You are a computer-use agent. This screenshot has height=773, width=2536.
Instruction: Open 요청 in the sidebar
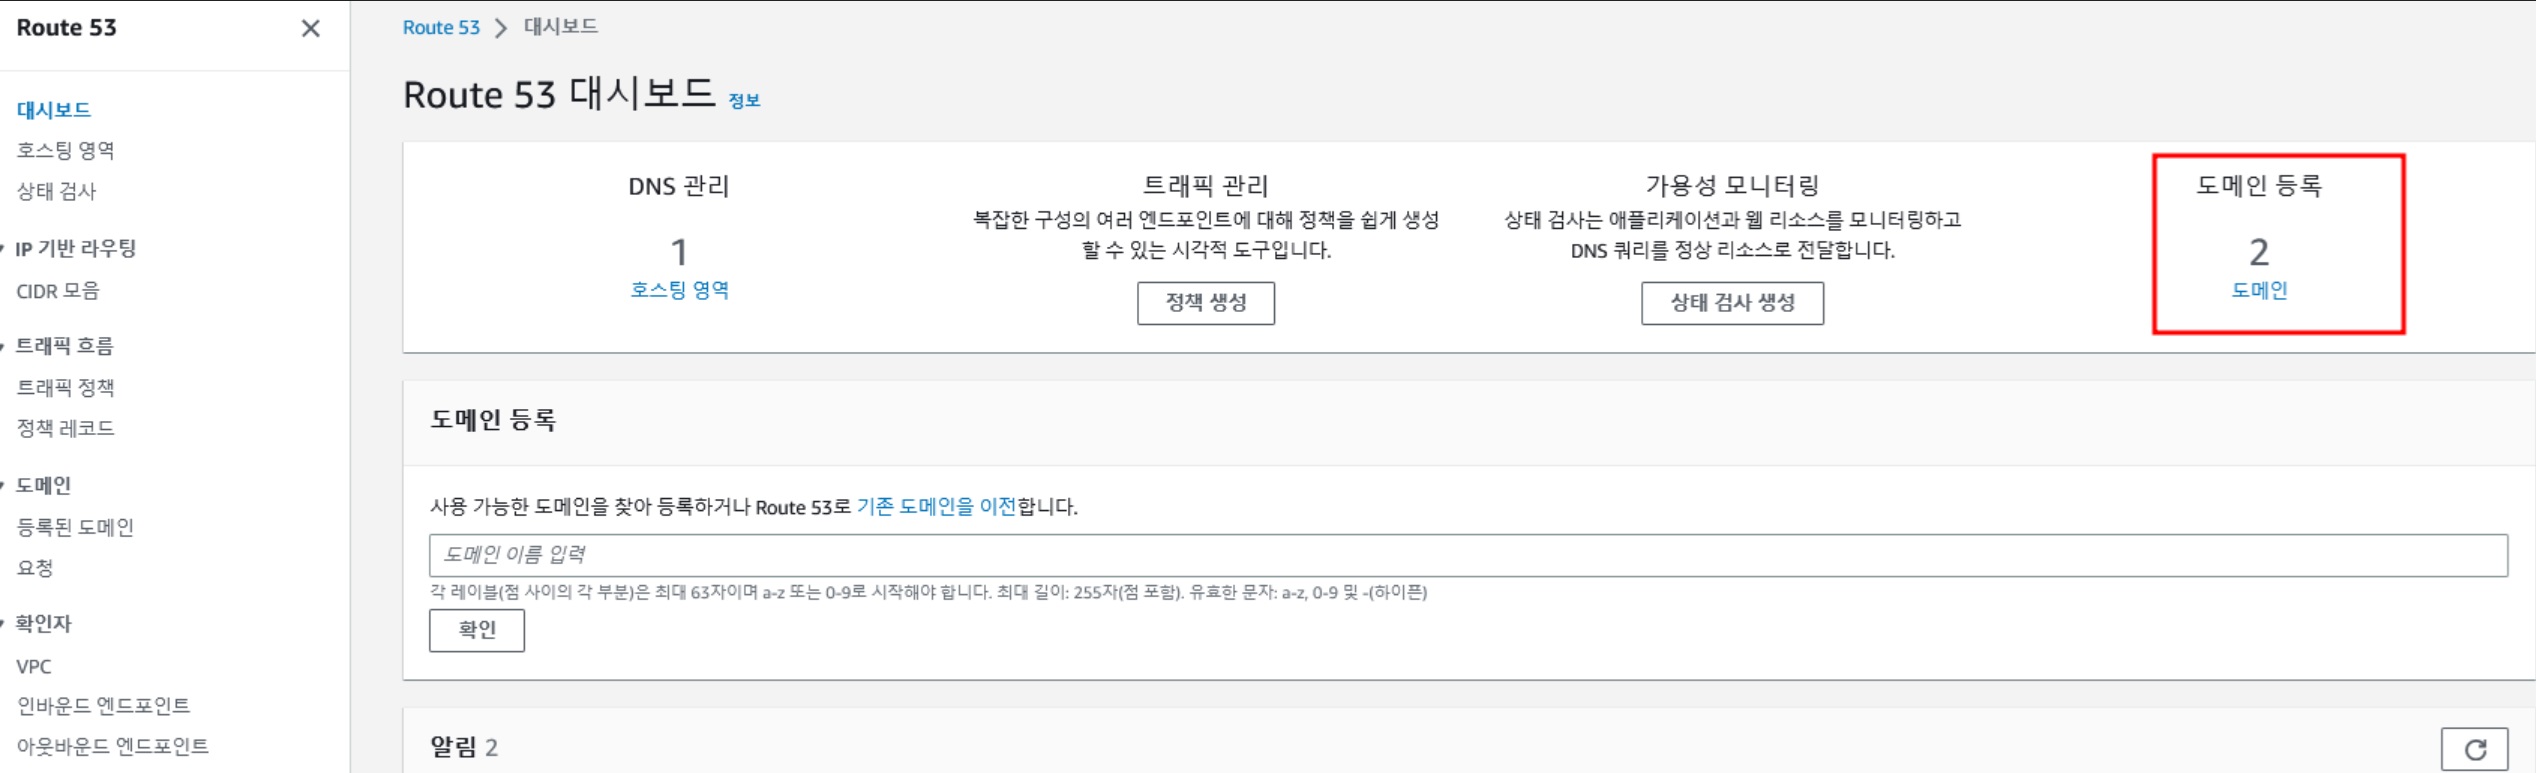click(35, 568)
